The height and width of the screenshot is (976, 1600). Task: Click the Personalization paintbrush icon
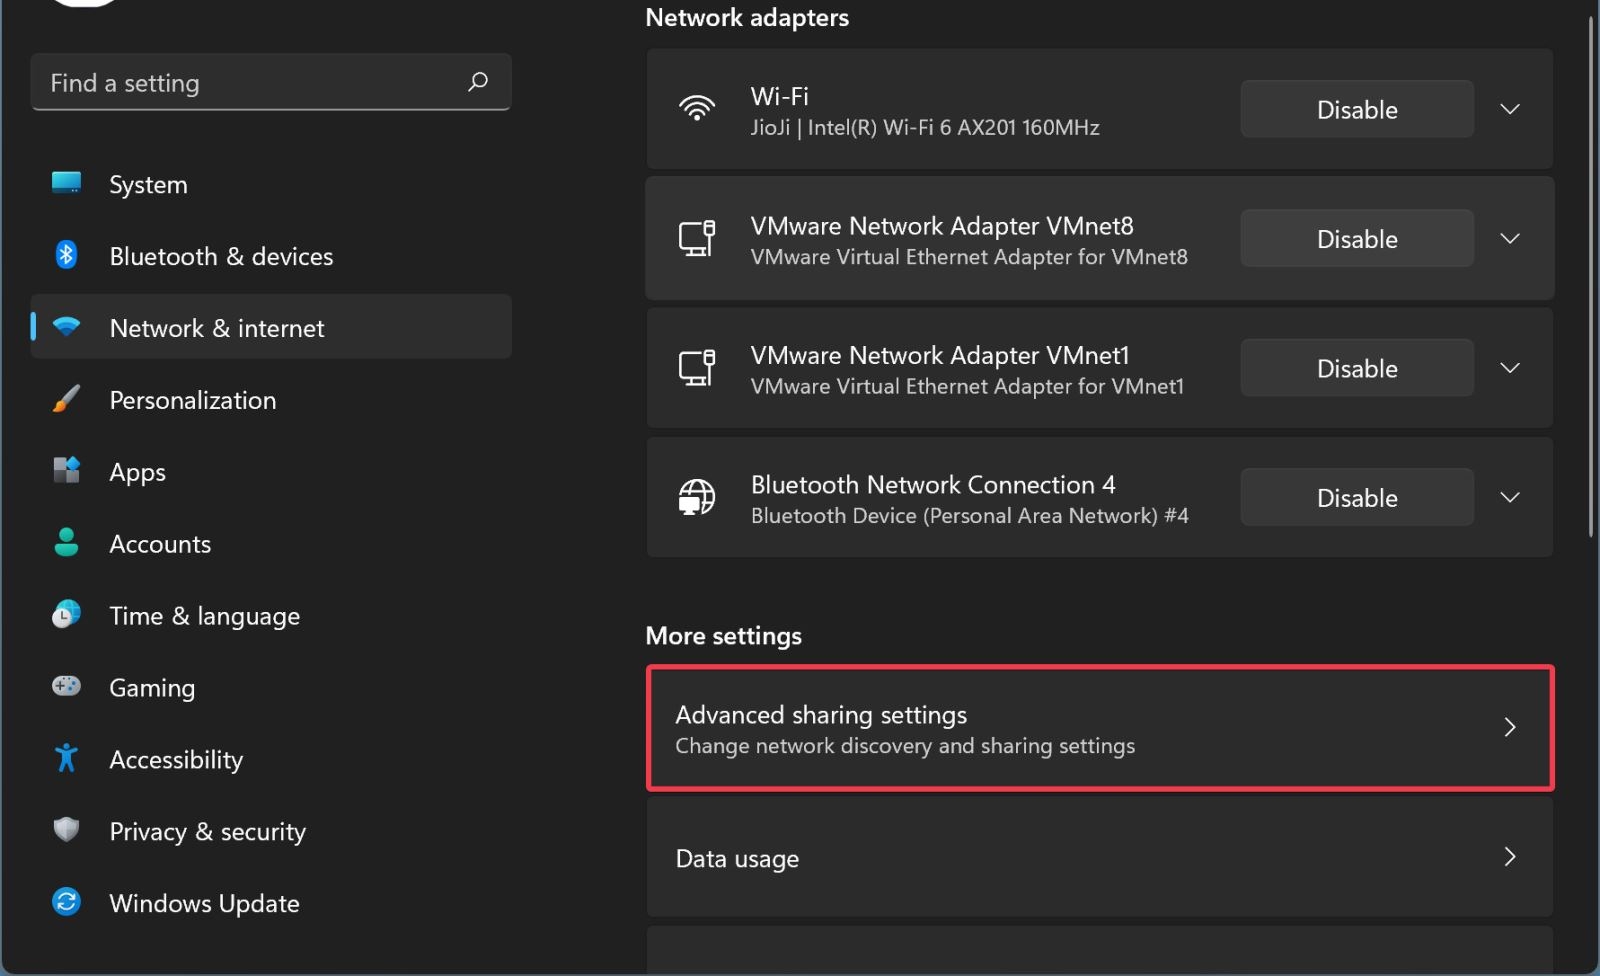(66, 399)
